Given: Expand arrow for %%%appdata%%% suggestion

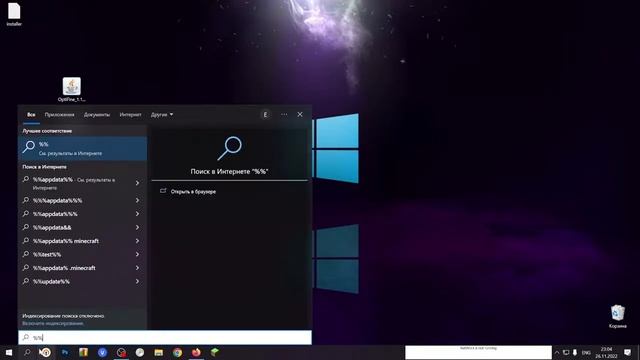Looking at the screenshot, I should (138, 200).
